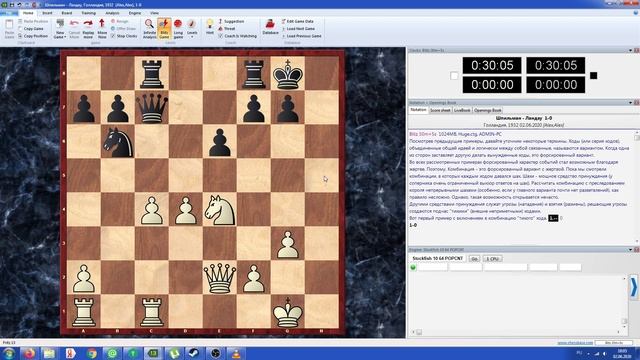Click the undo icon in the quick access toolbar

(19, 4)
